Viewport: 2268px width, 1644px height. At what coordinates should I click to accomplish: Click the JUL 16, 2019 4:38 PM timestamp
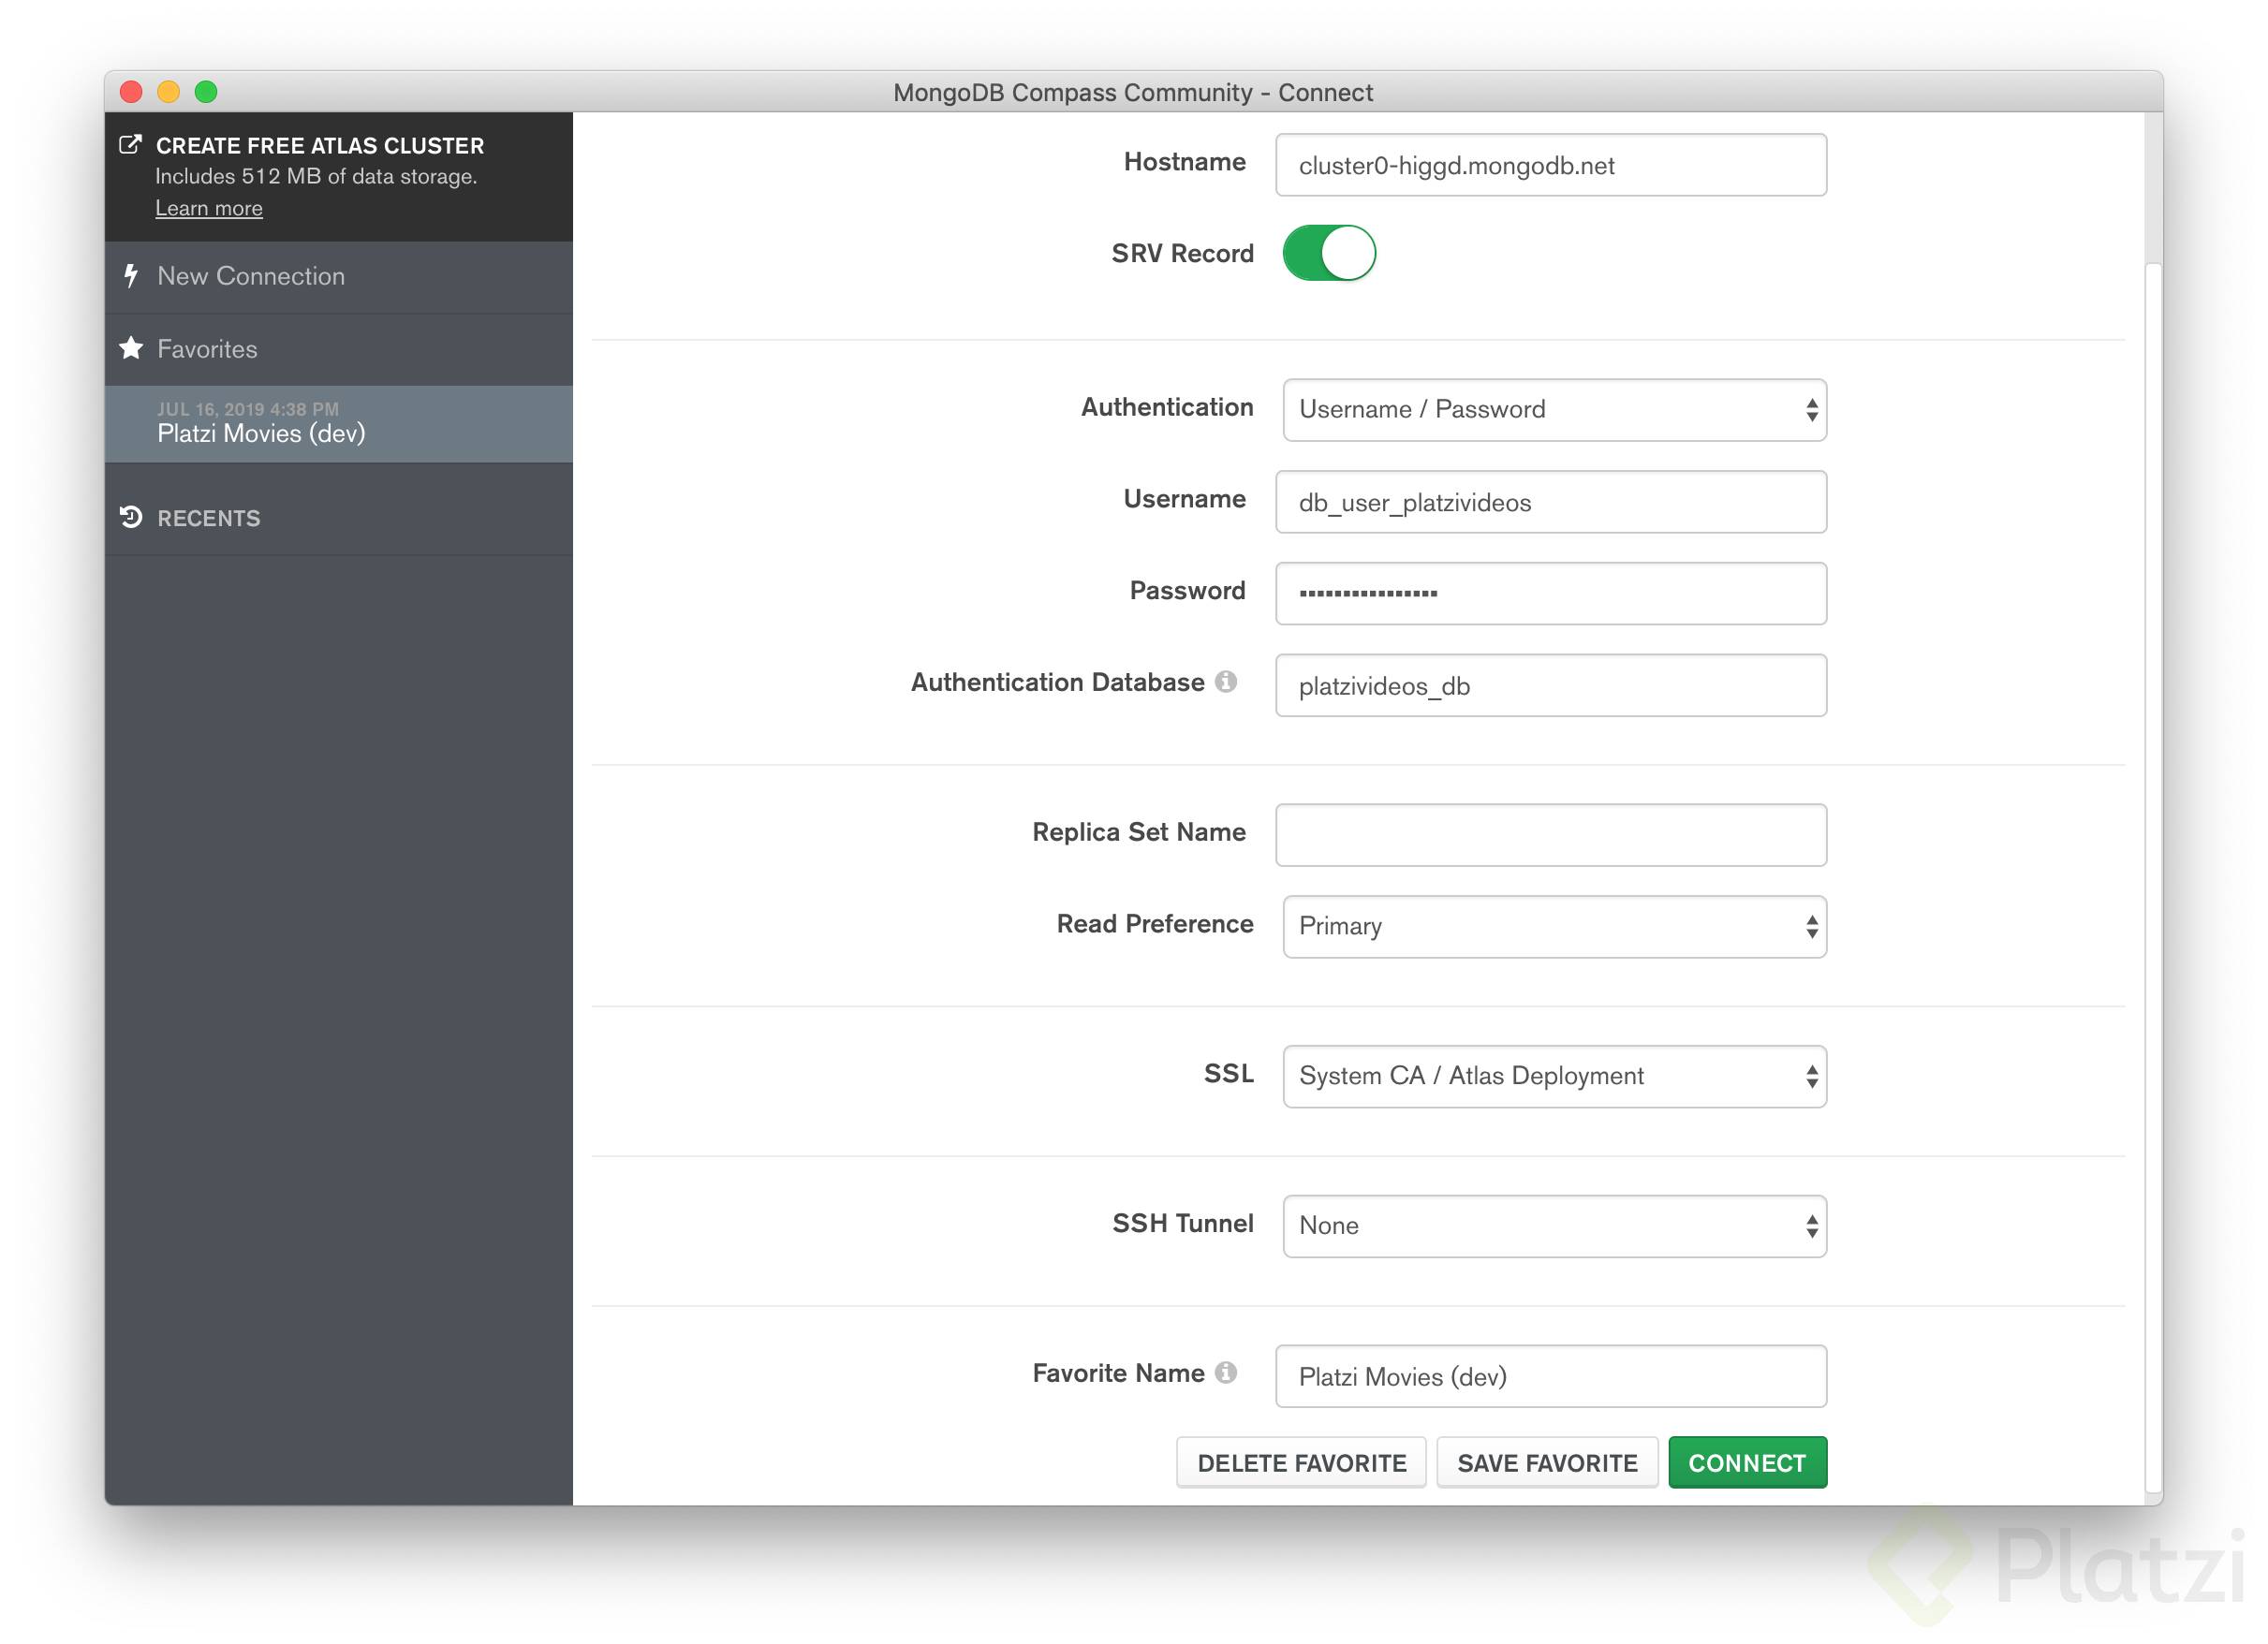248,409
